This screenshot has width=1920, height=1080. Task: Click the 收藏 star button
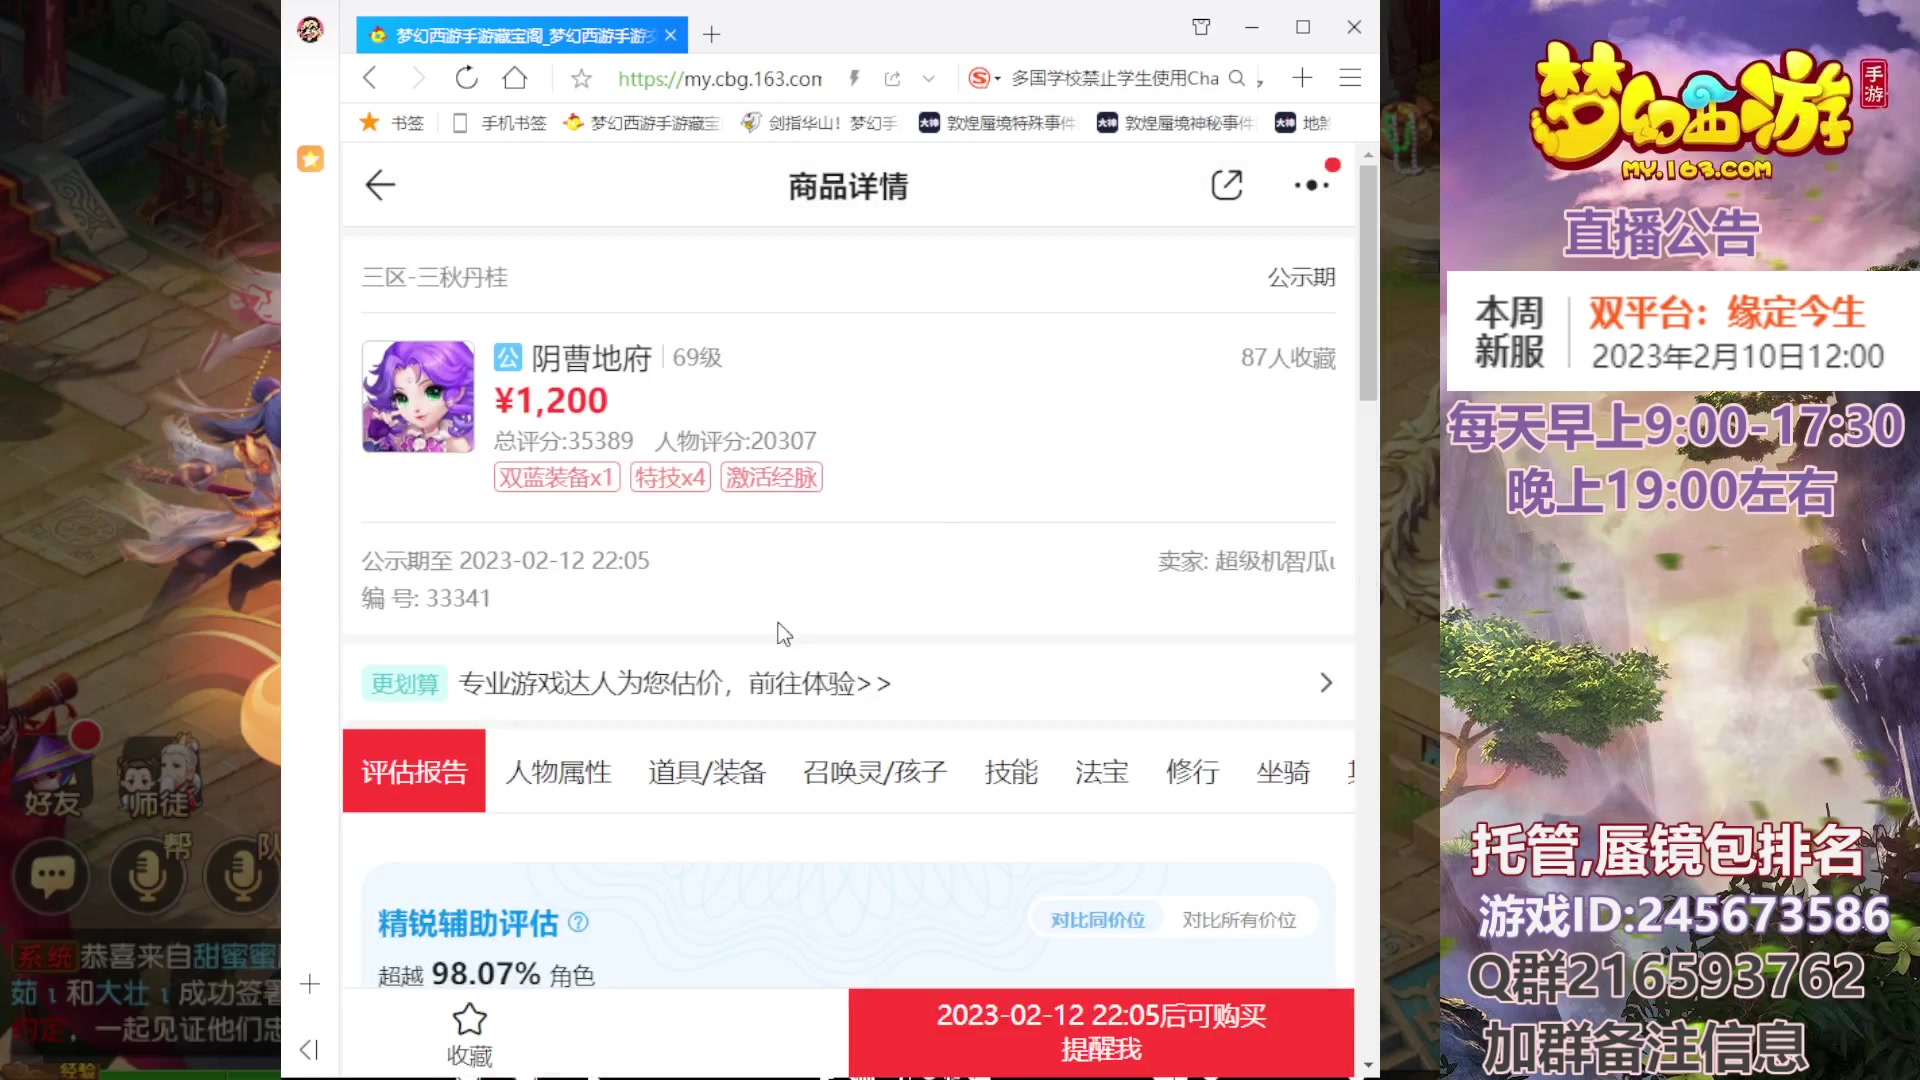pyautogui.click(x=469, y=1034)
